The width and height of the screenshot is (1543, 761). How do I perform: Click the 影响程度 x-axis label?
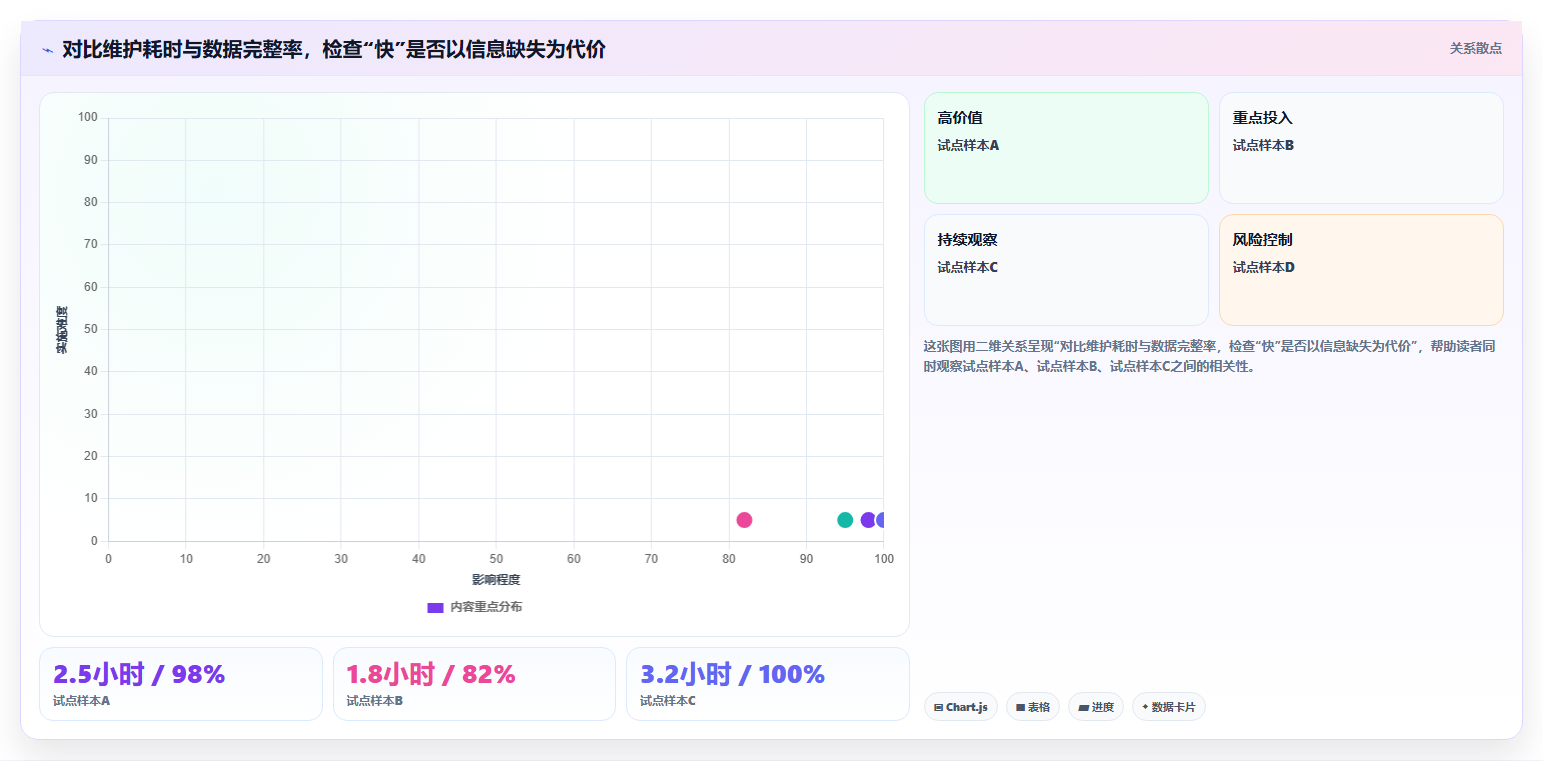[x=496, y=580]
